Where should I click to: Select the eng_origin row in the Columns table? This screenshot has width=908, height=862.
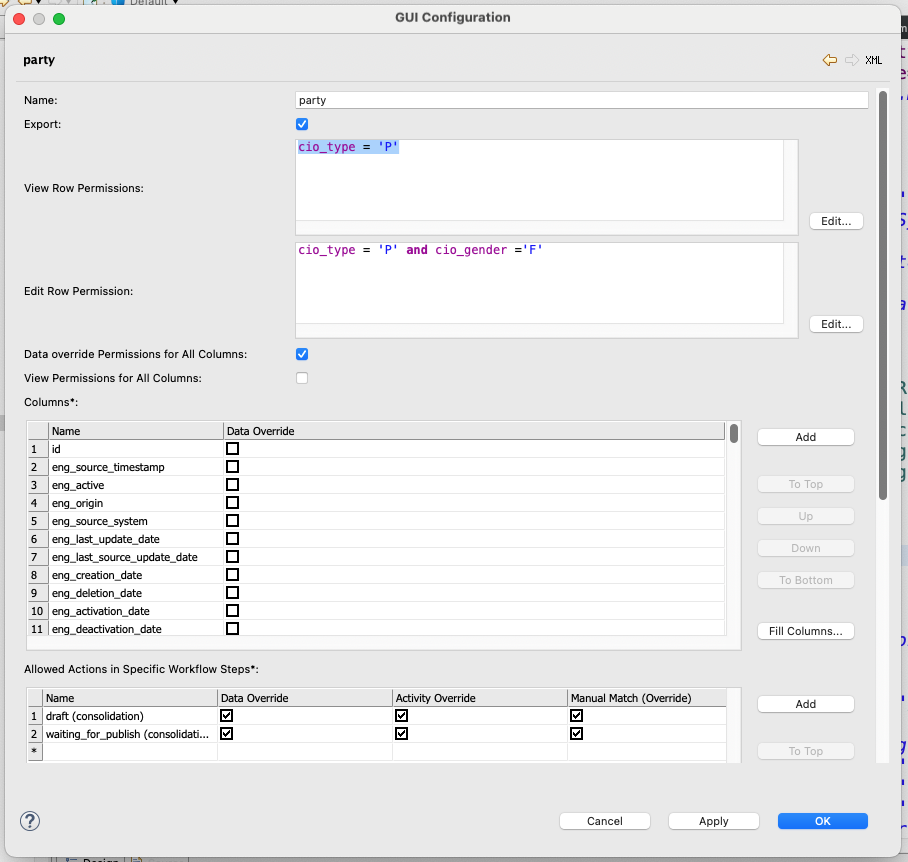[x=120, y=502]
